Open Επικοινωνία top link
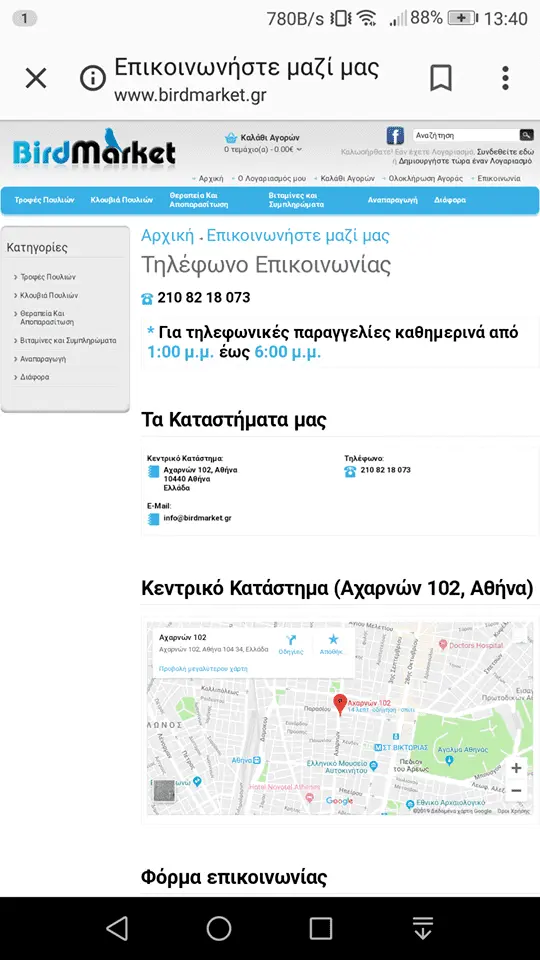The image size is (540, 960). tap(499, 179)
